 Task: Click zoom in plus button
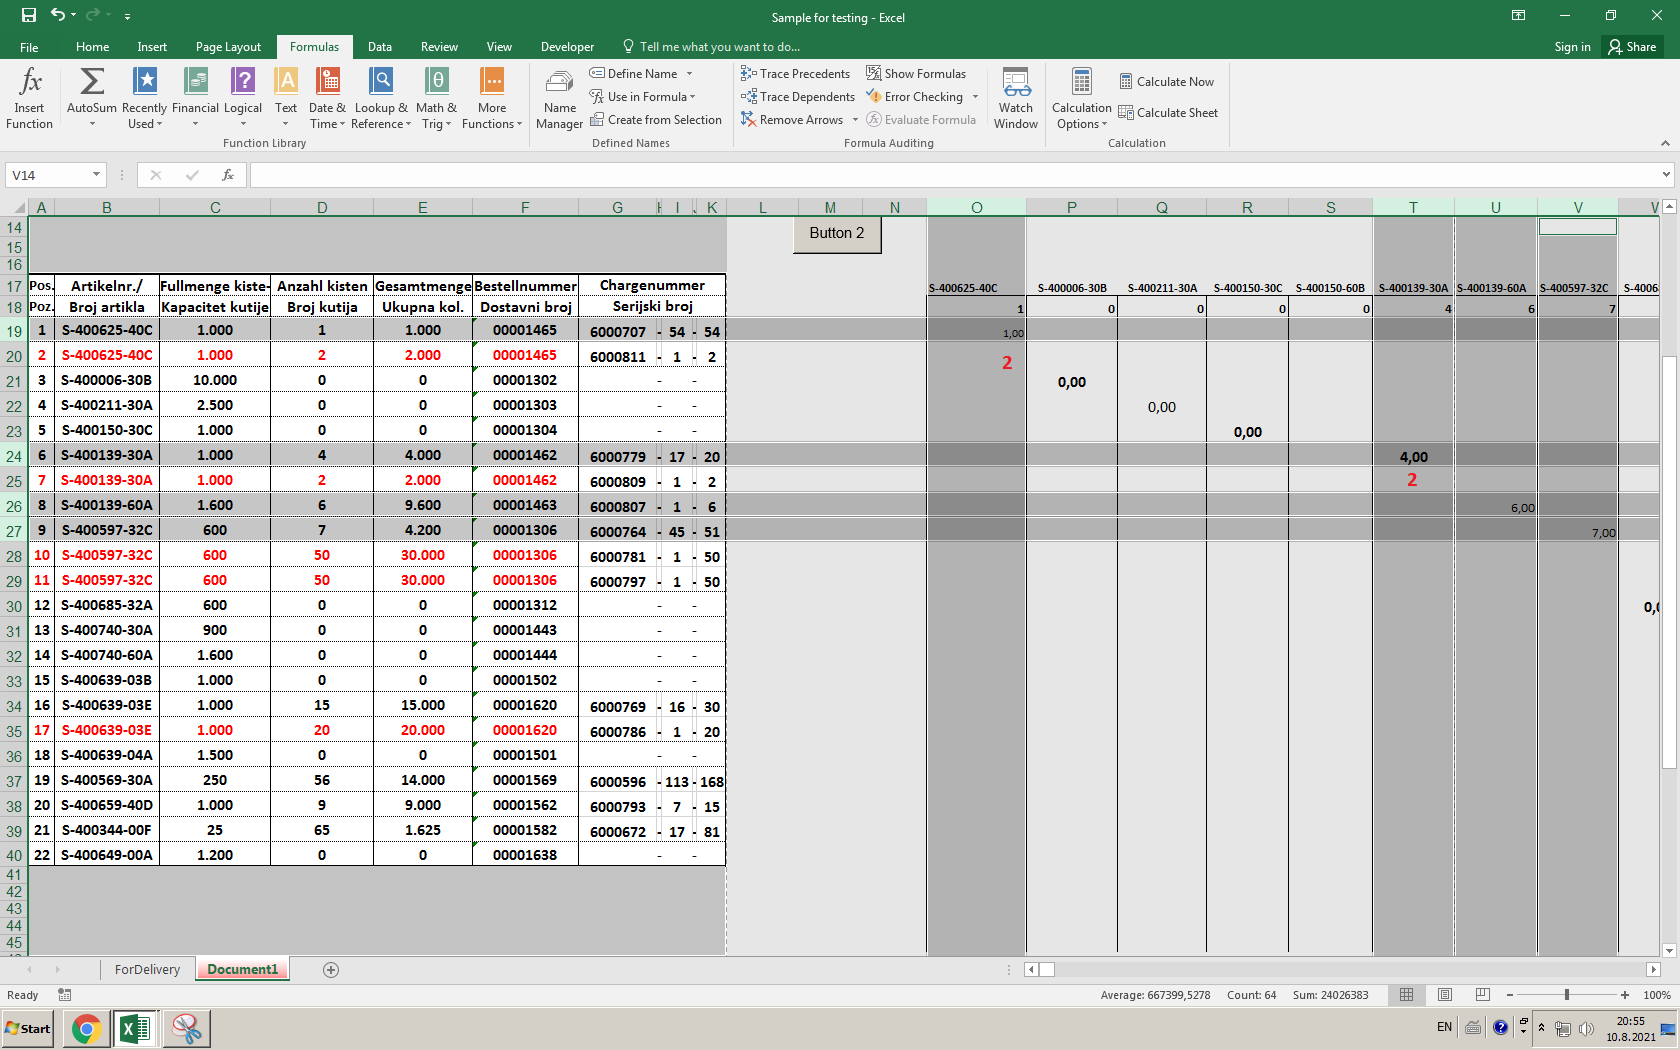[x=1625, y=995]
